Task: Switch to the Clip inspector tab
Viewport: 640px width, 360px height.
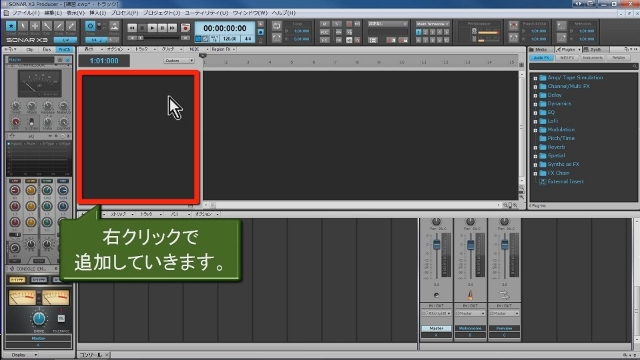Action: 30,49
